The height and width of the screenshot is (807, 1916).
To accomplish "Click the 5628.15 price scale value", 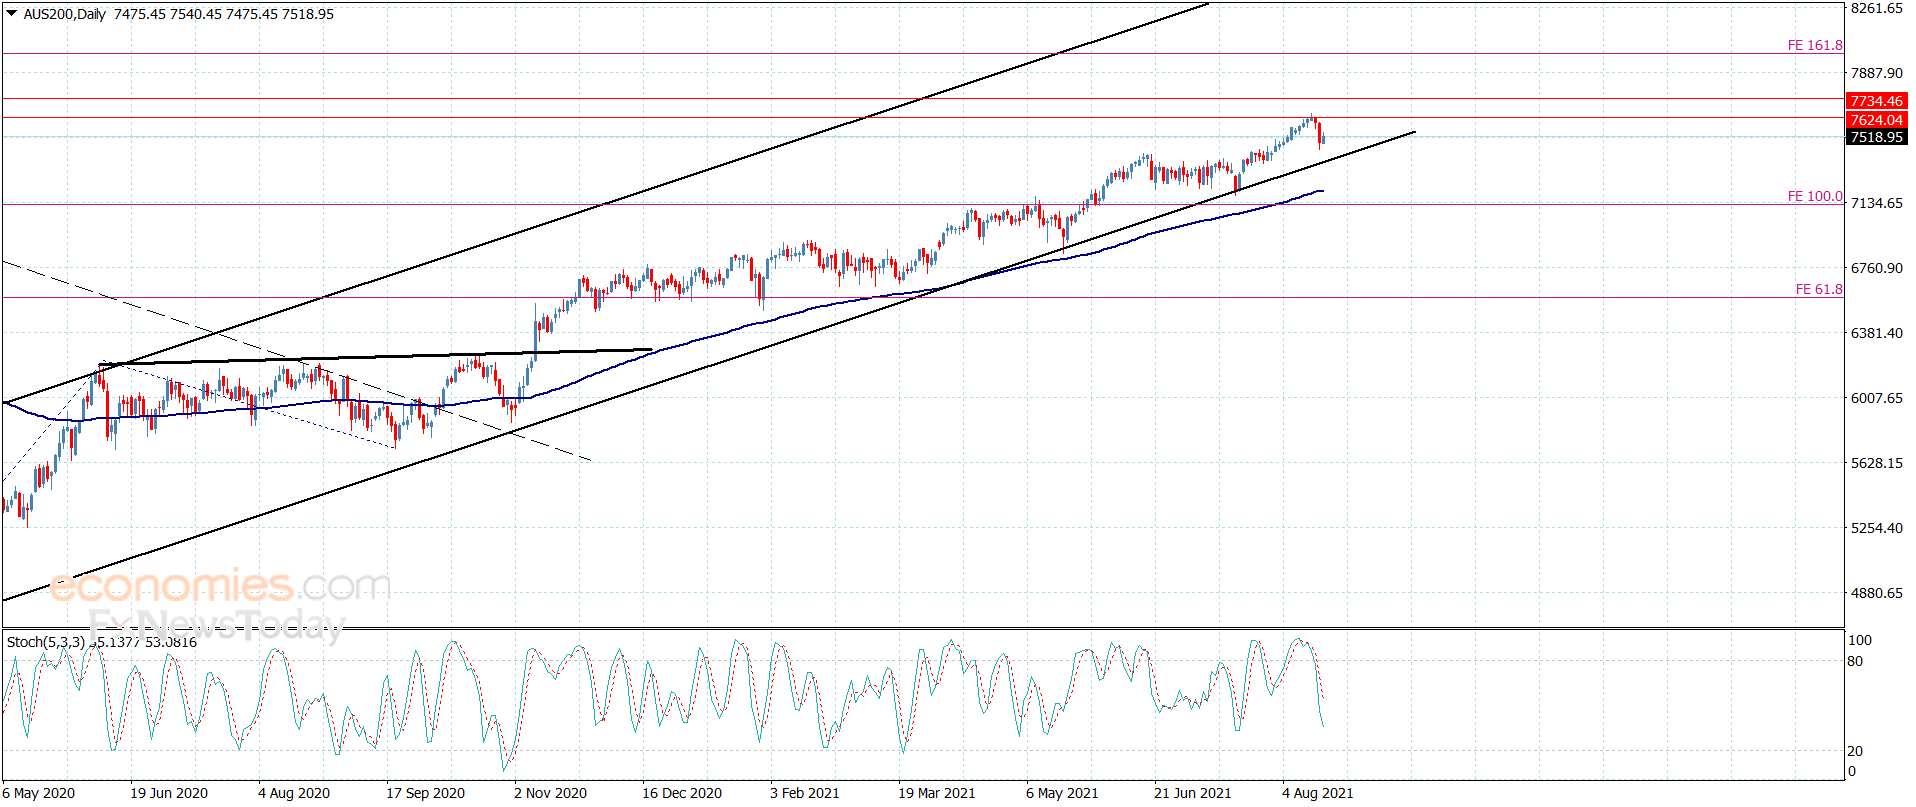I will click(1876, 463).
